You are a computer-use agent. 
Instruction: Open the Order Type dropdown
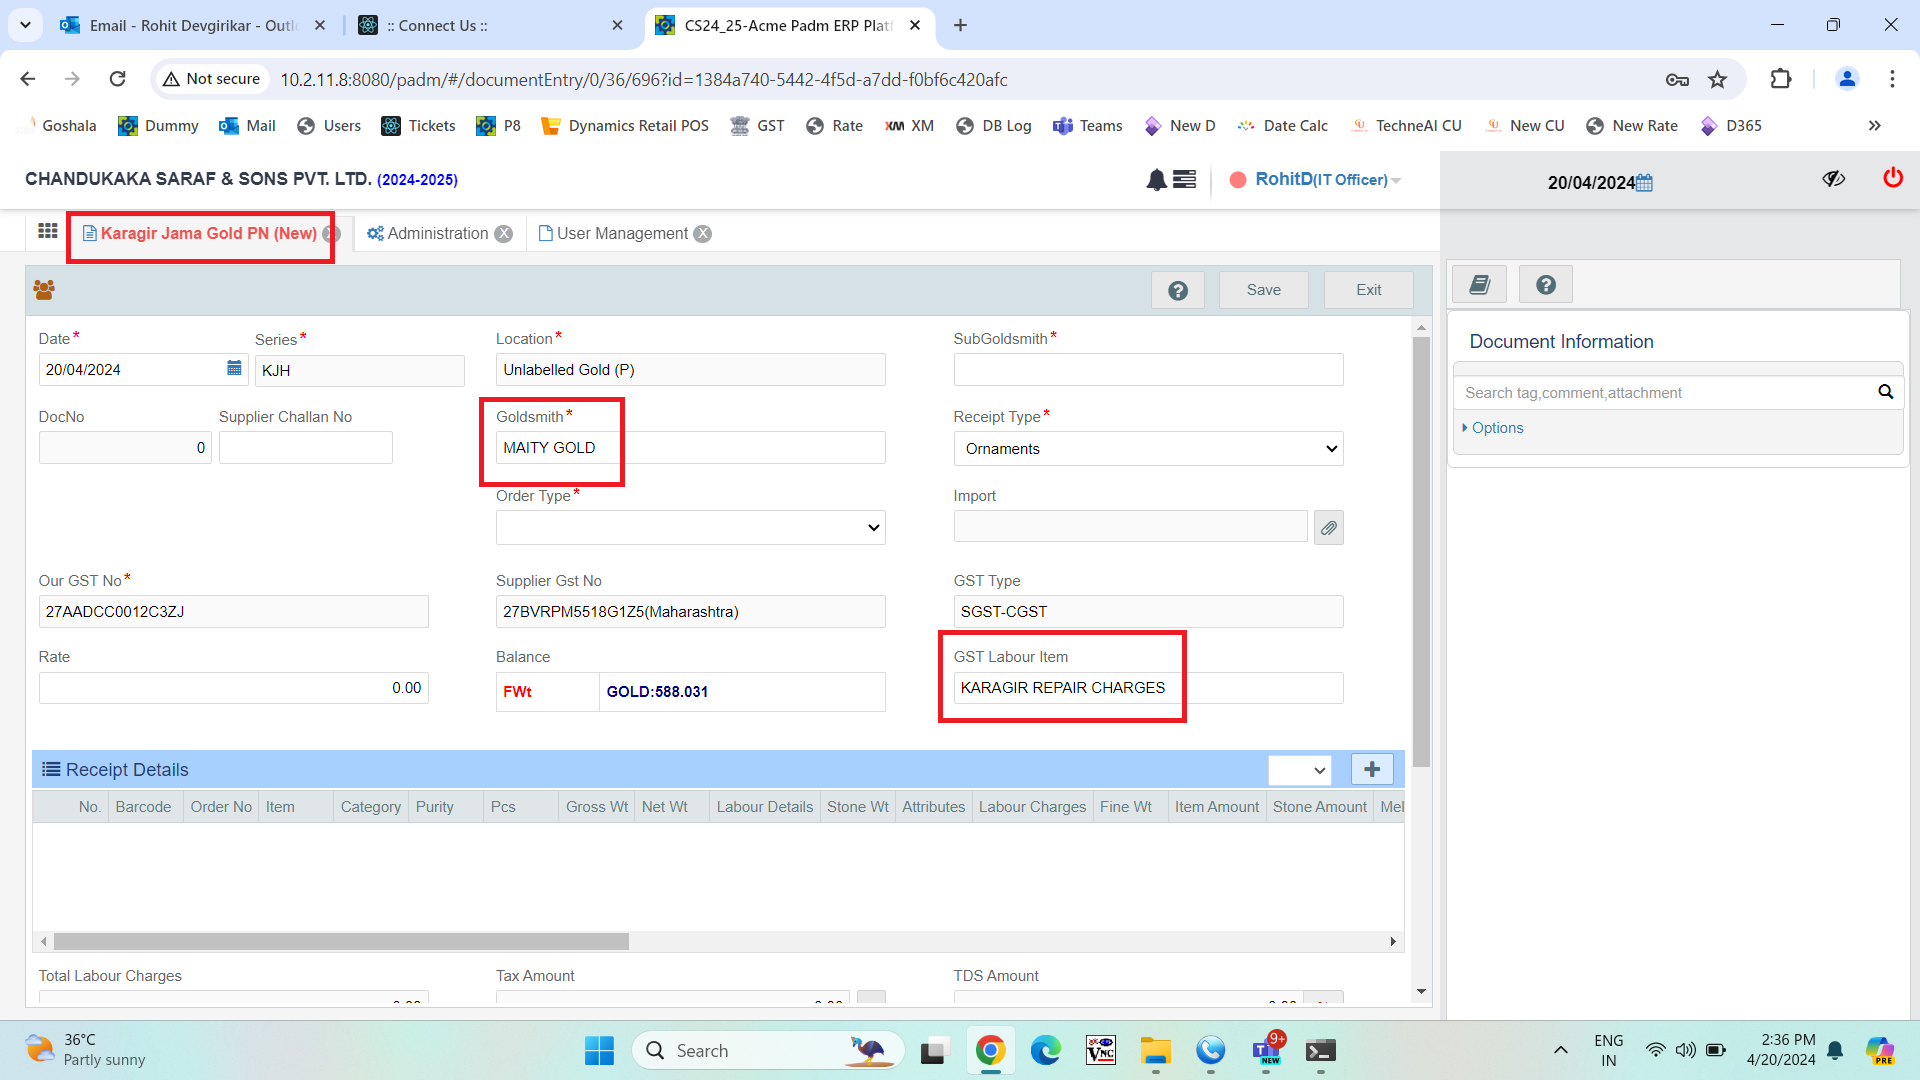pos(690,528)
